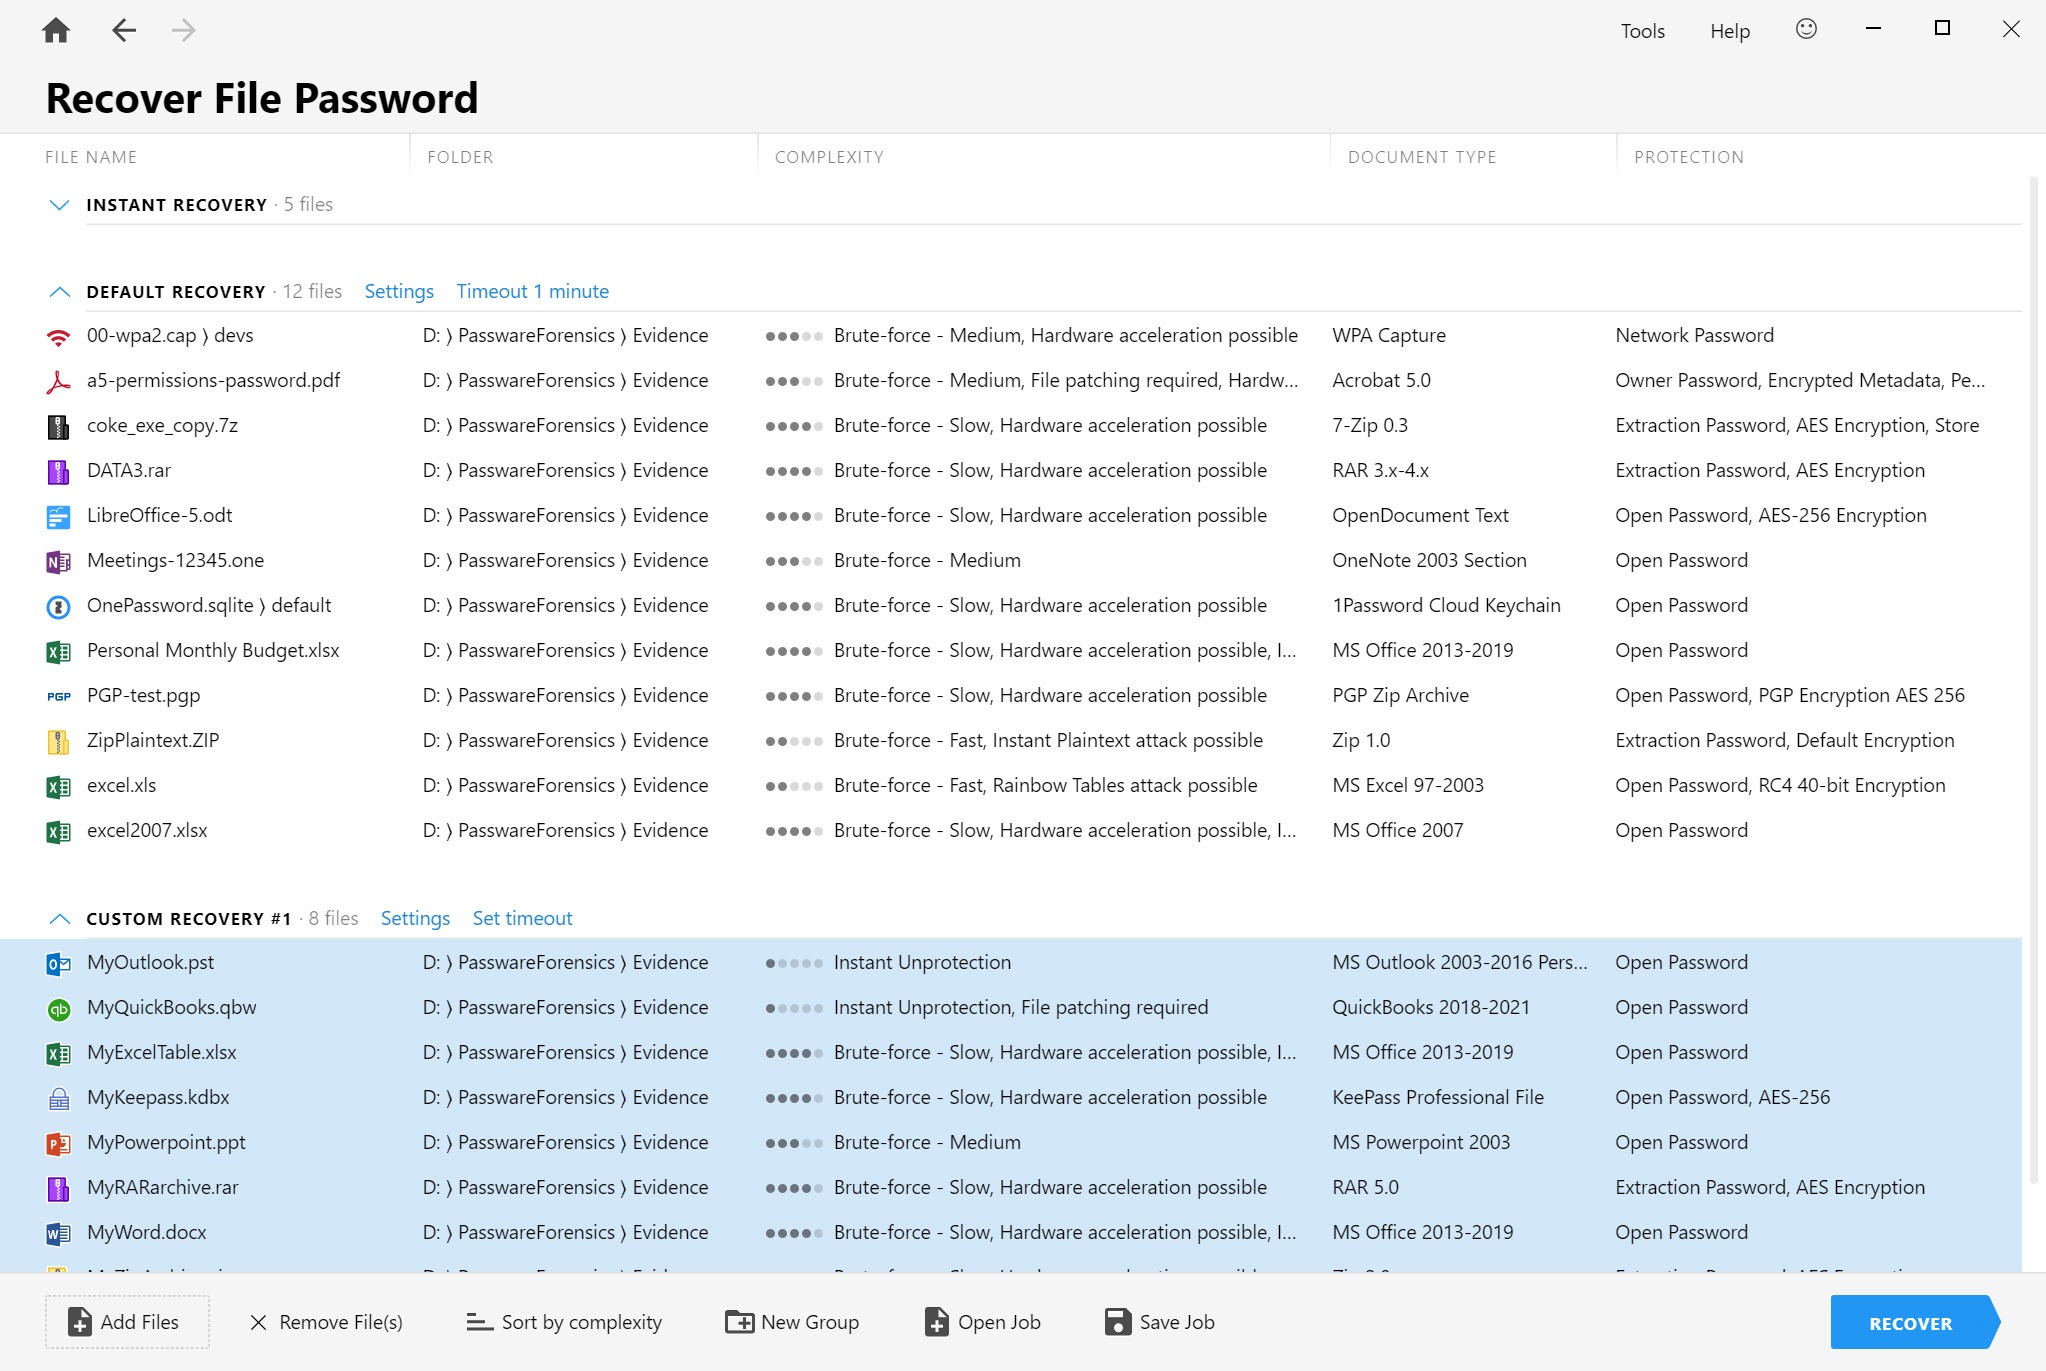Click the Add Files button

click(x=127, y=1322)
